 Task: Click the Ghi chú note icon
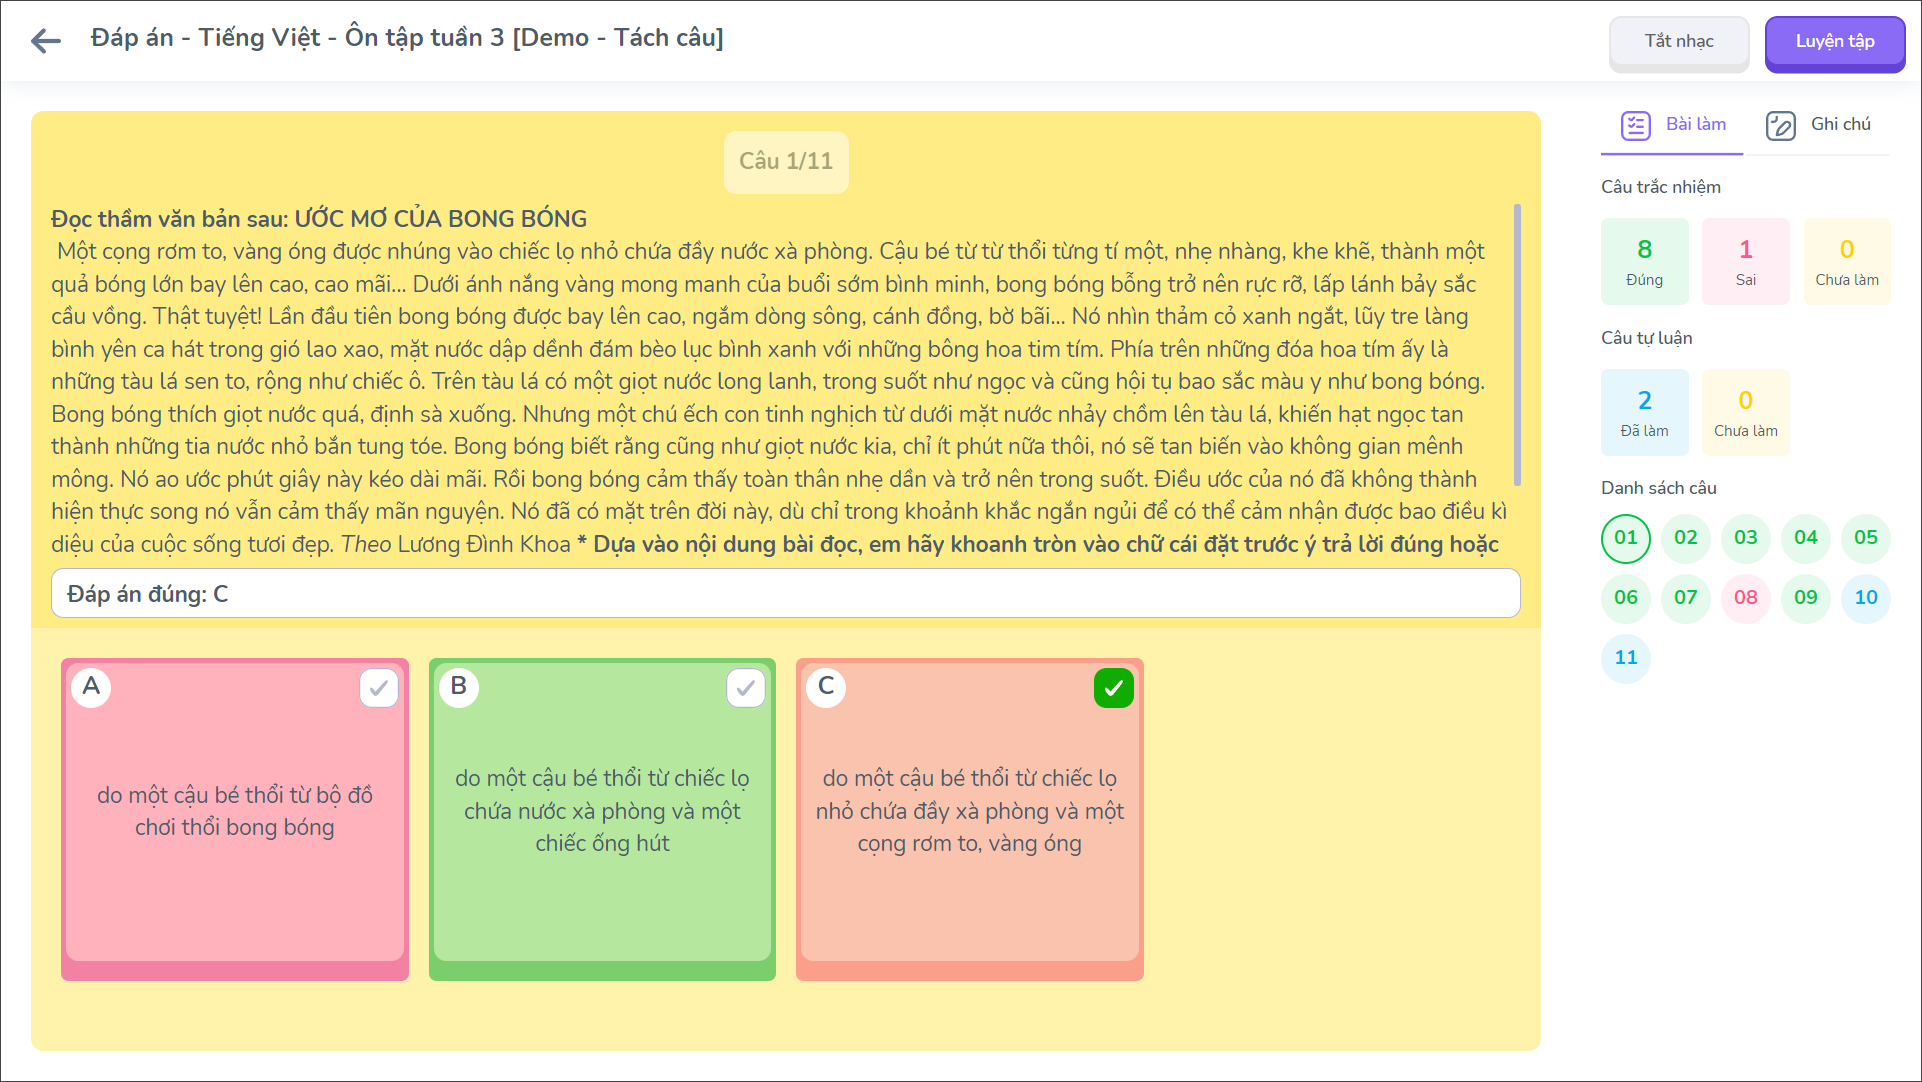(x=1780, y=126)
